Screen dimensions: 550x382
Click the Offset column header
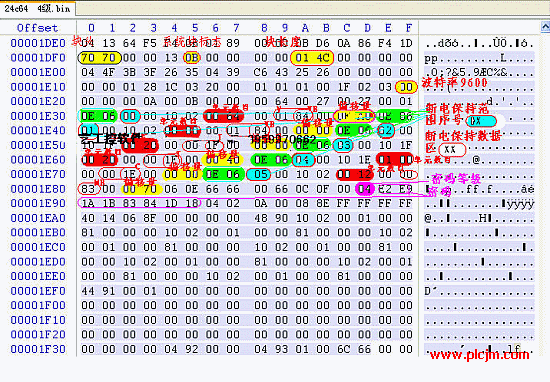tap(38, 28)
